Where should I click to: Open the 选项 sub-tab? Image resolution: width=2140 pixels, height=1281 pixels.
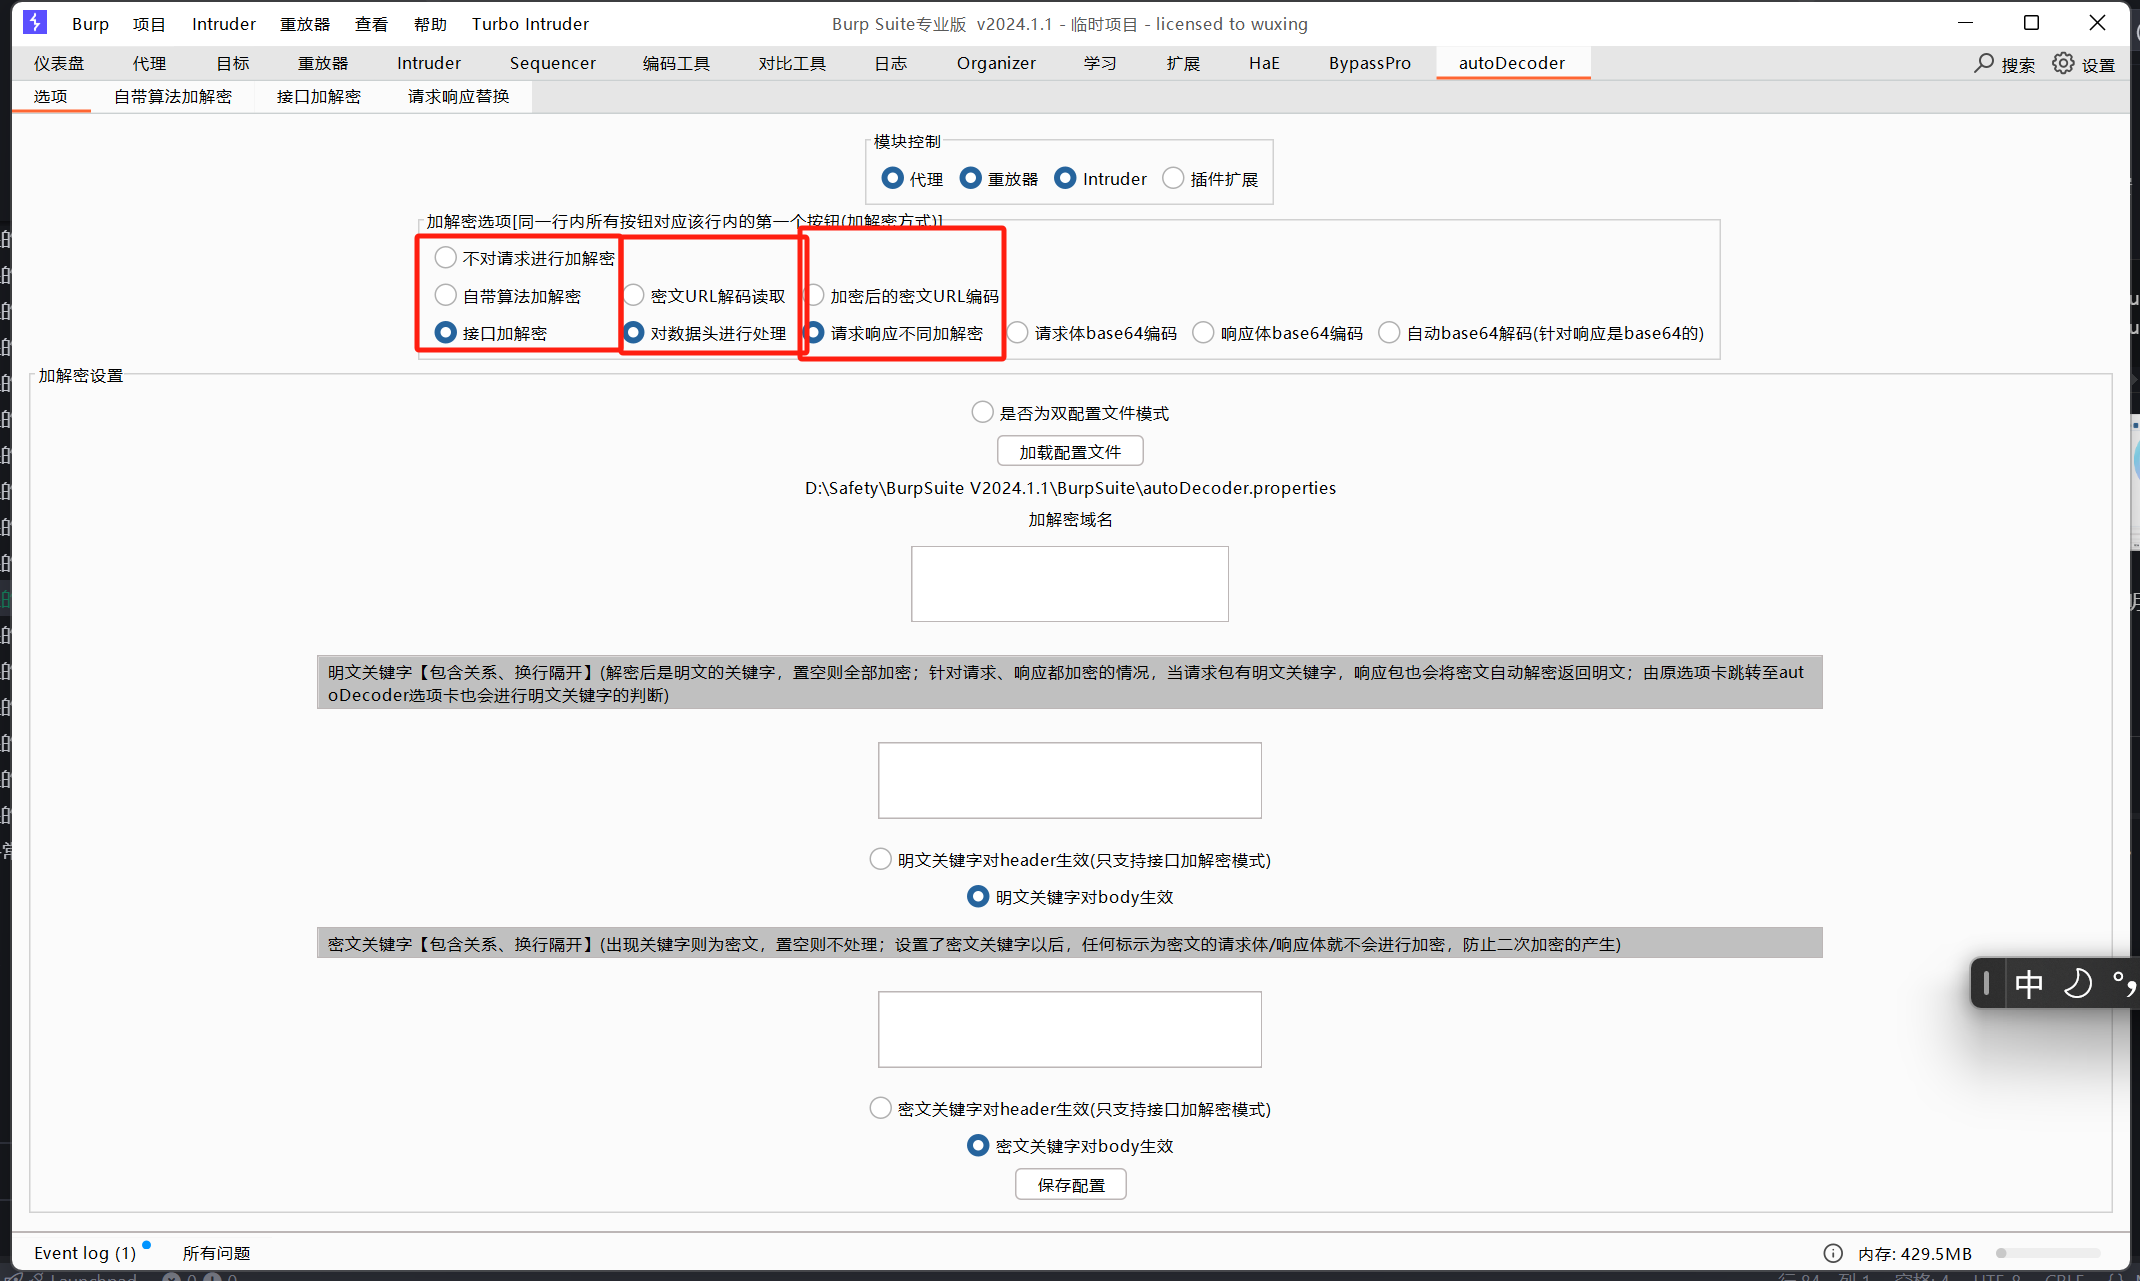tap(50, 96)
